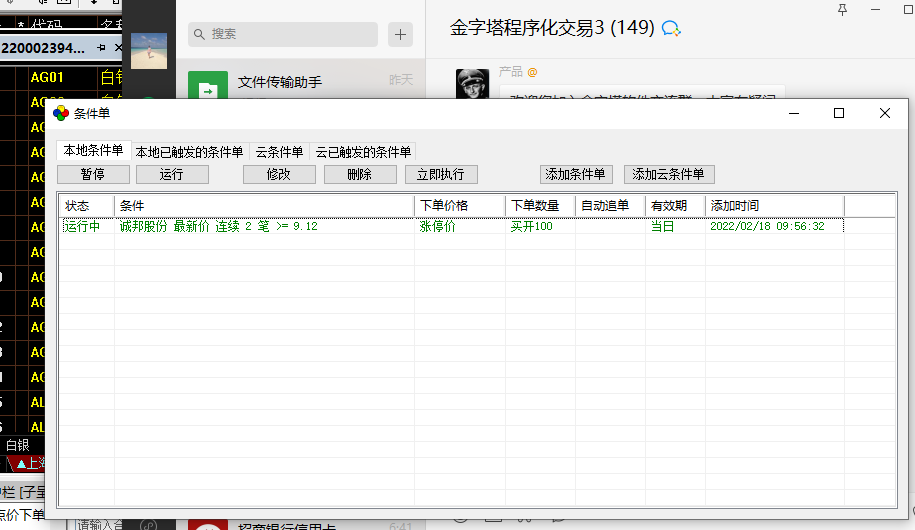Click the plus button beside WeChat search
The width and height of the screenshot is (915, 530).
(400, 34)
